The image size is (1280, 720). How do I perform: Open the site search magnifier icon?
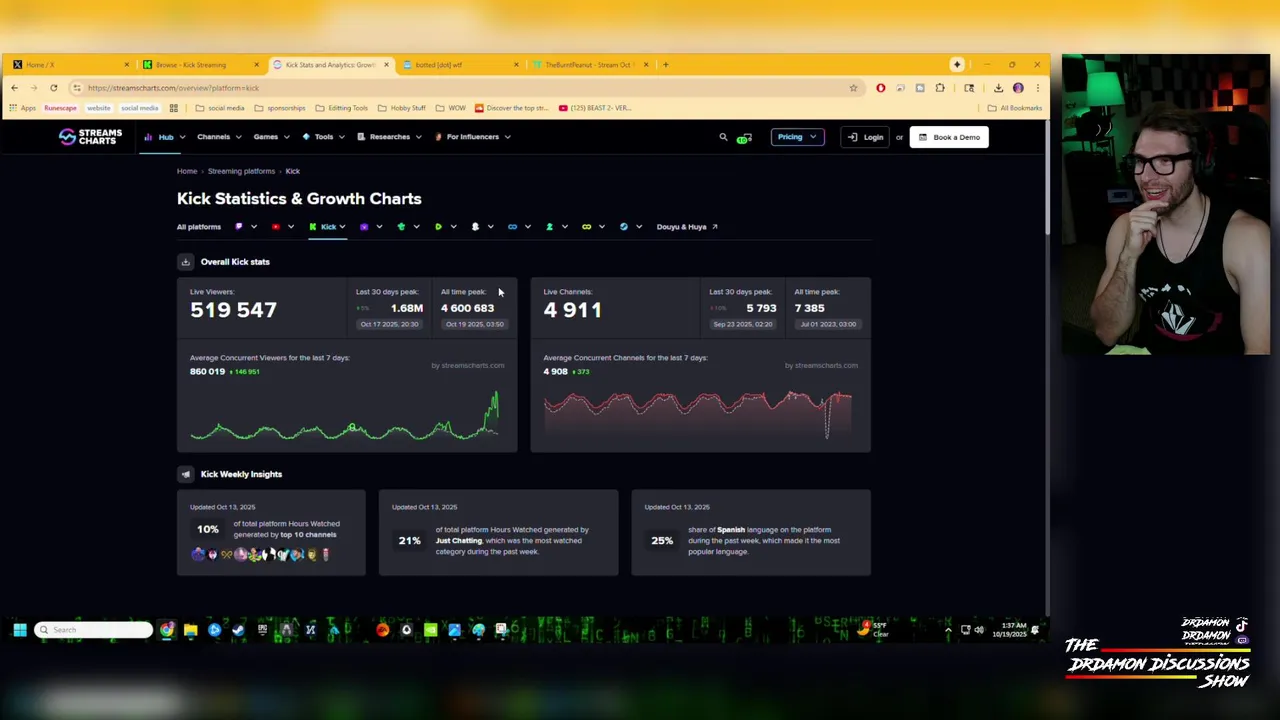[723, 137]
